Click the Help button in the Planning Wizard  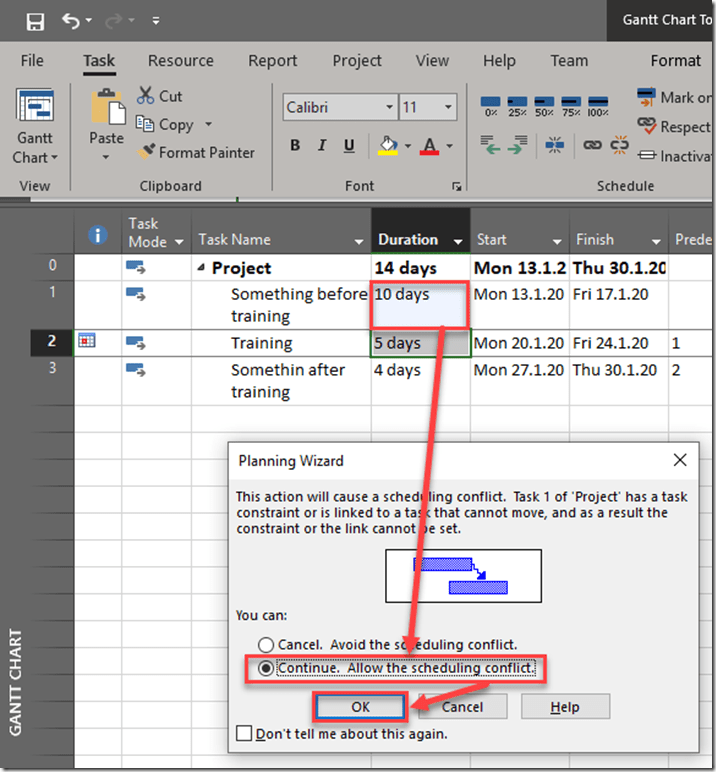pyautogui.click(x=565, y=707)
